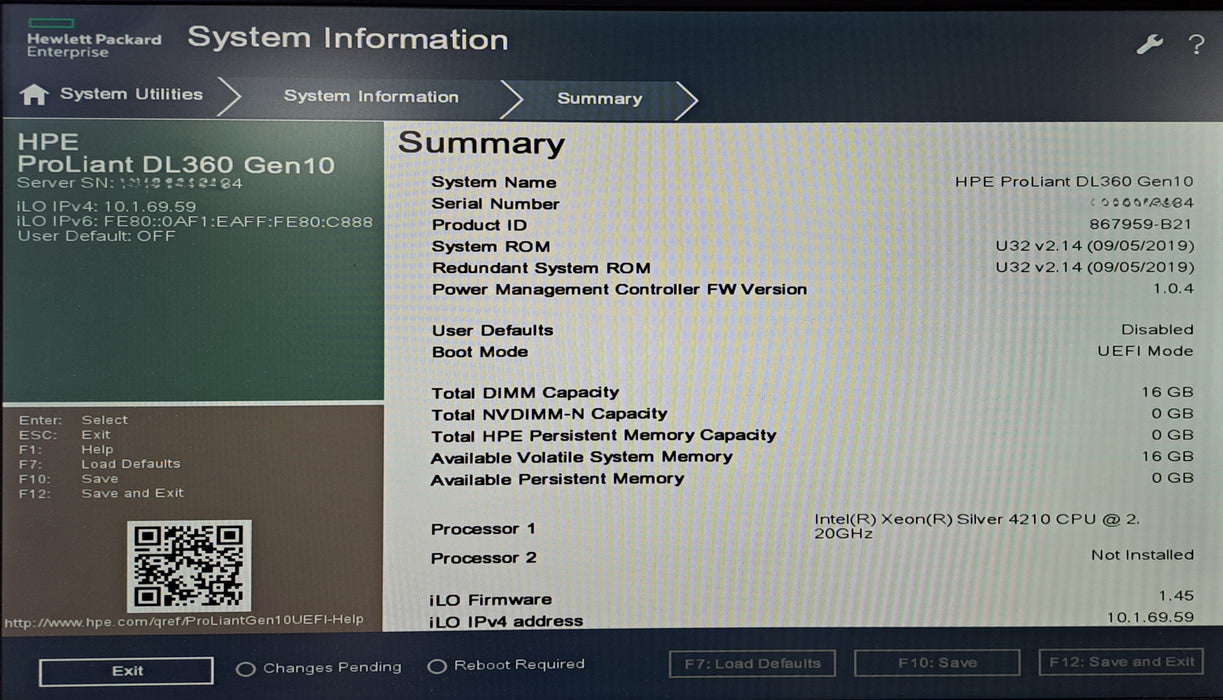Select the iLO IPv4 address label
This screenshot has height=700, width=1223.
(x=506, y=622)
